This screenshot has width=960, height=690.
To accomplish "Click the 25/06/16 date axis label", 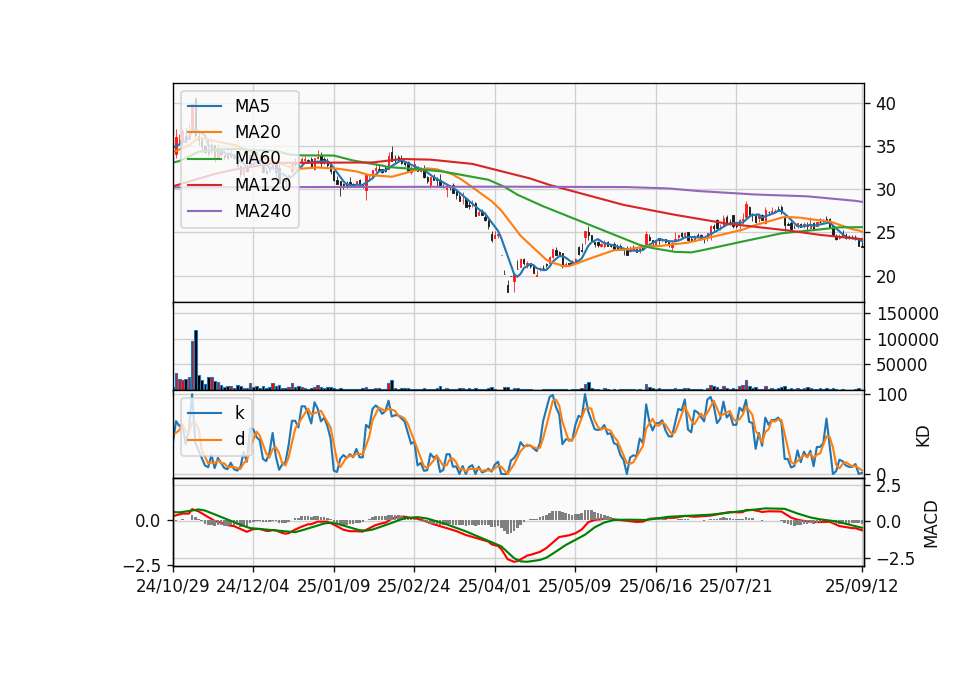I will pyautogui.click(x=656, y=586).
